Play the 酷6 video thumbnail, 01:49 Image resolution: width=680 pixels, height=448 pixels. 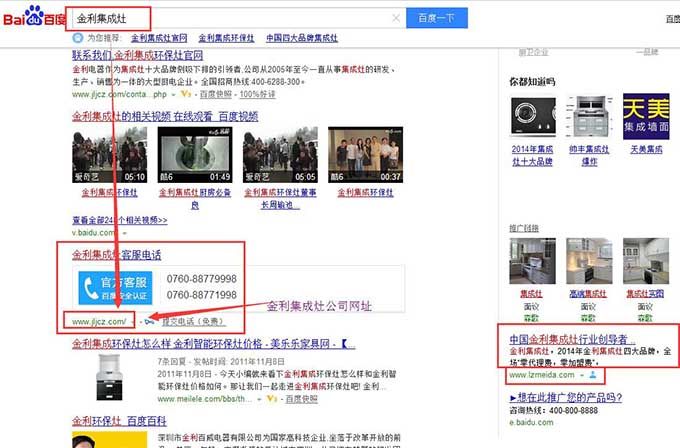click(195, 155)
